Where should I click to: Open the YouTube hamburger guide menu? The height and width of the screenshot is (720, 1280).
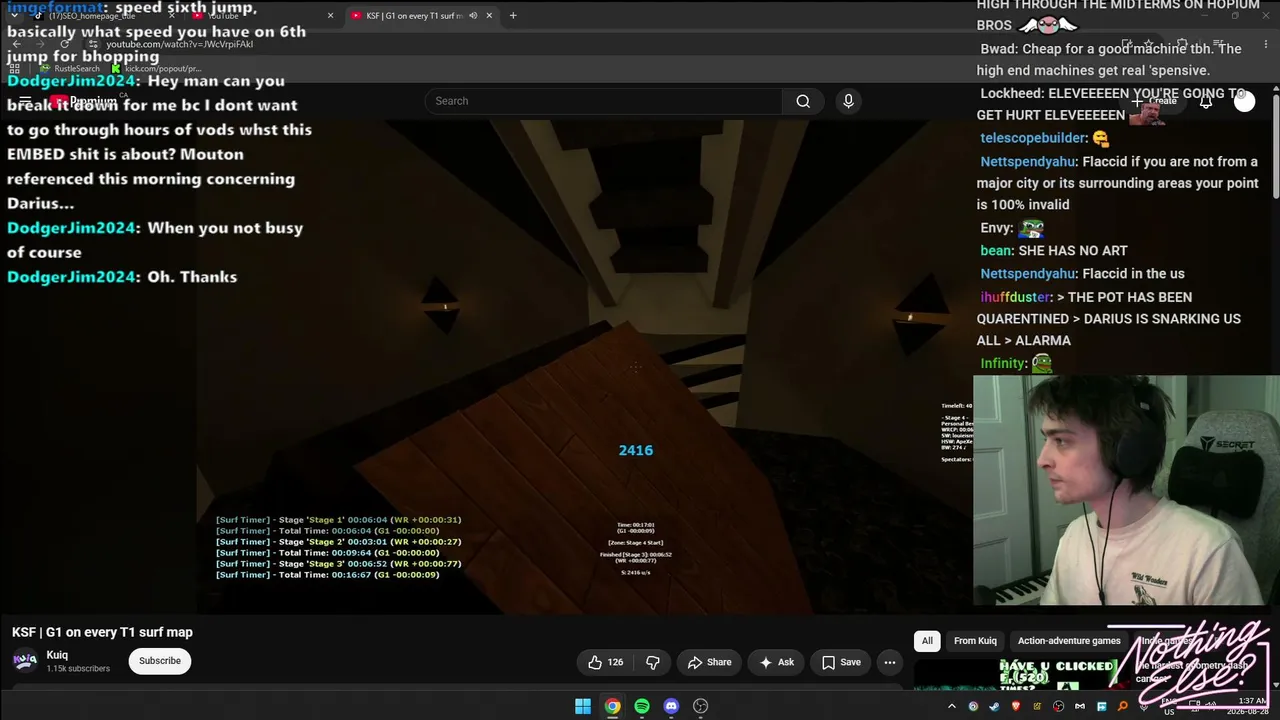click(25, 101)
